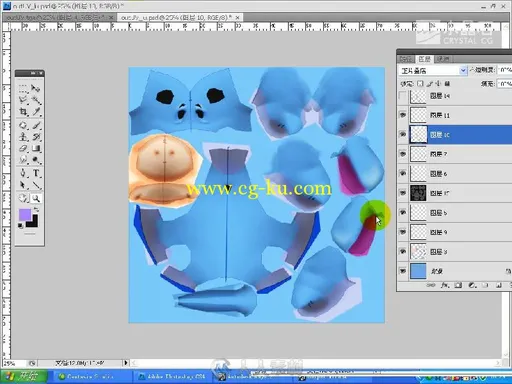Click the opacity value field
The width and height of the screenshot is (512, 384).
(x=504, y=70)
